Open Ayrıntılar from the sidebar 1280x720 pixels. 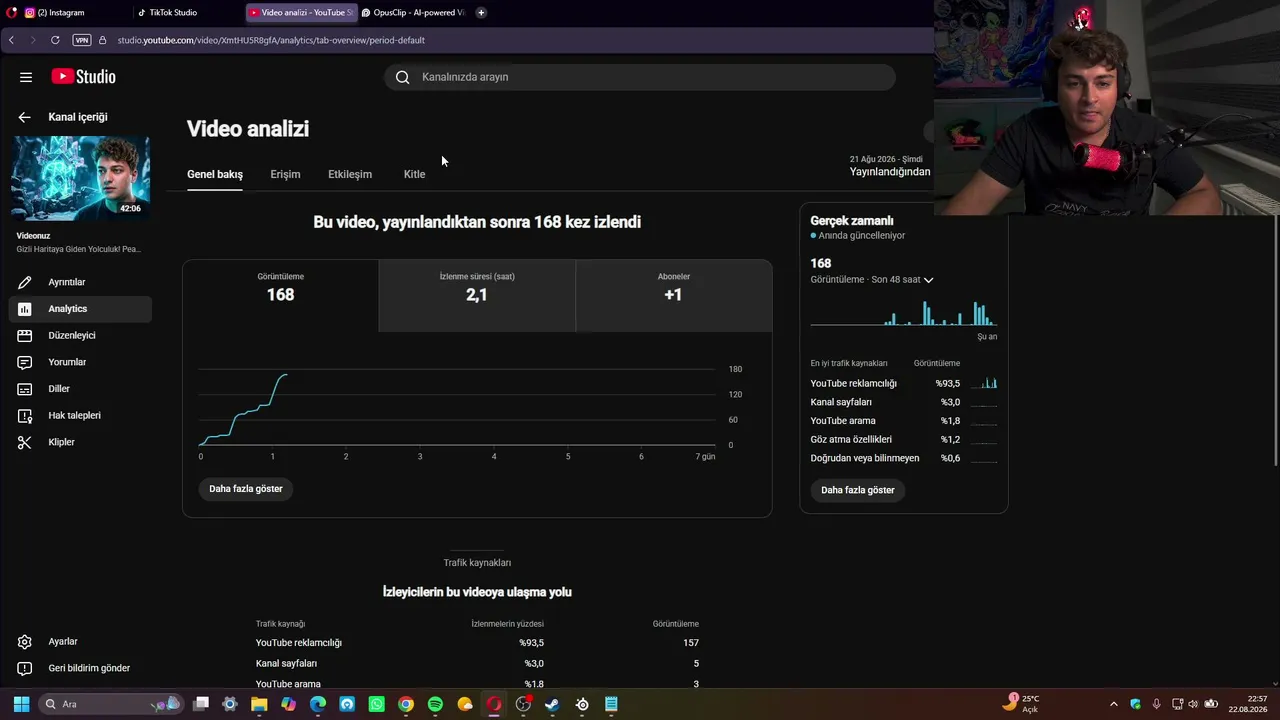(x=80, y=282)
